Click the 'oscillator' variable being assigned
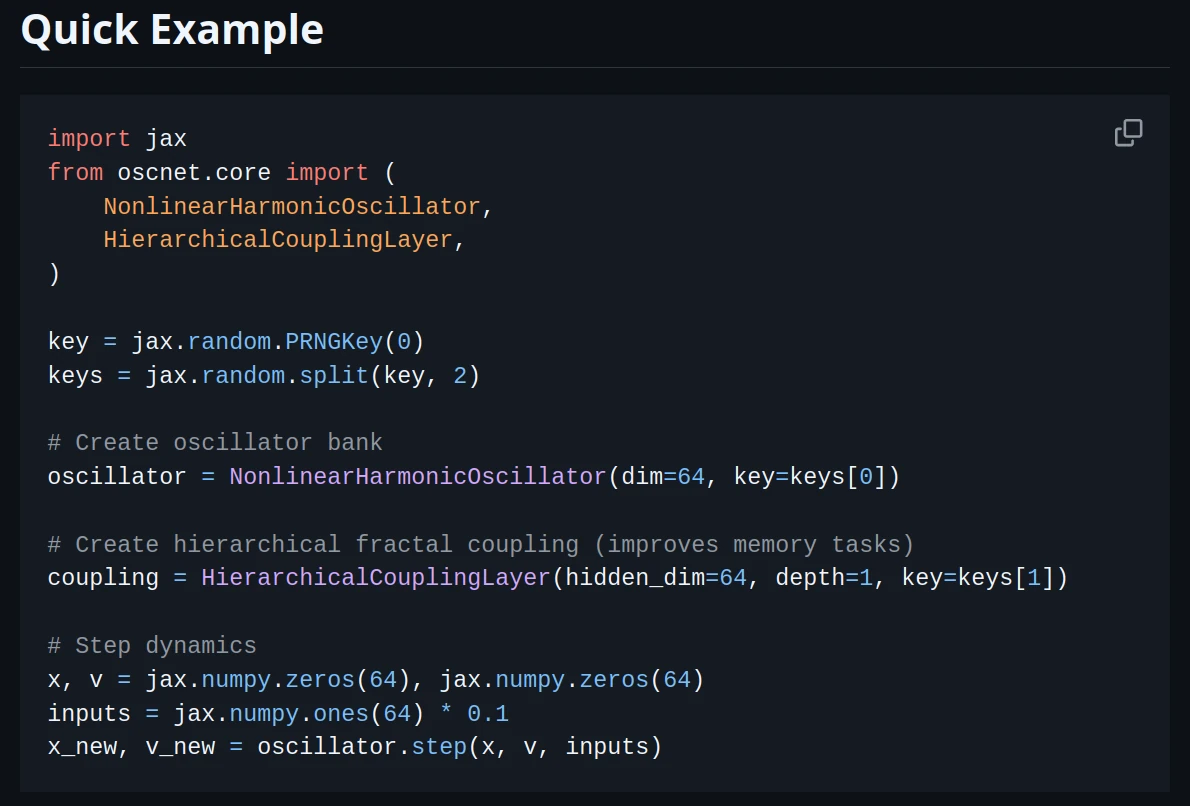1190x806 pixels. tap(116, 477)
